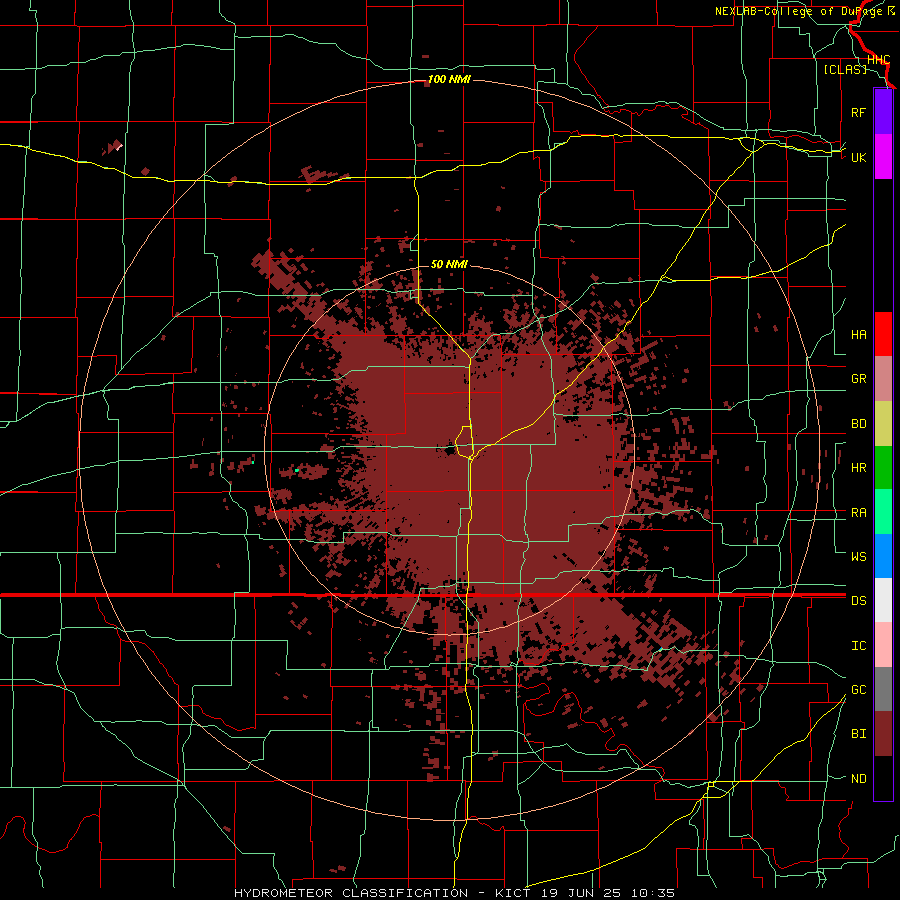900x900 pixels.
Task: Select the white DS legend color swatch
Action: 883,600
